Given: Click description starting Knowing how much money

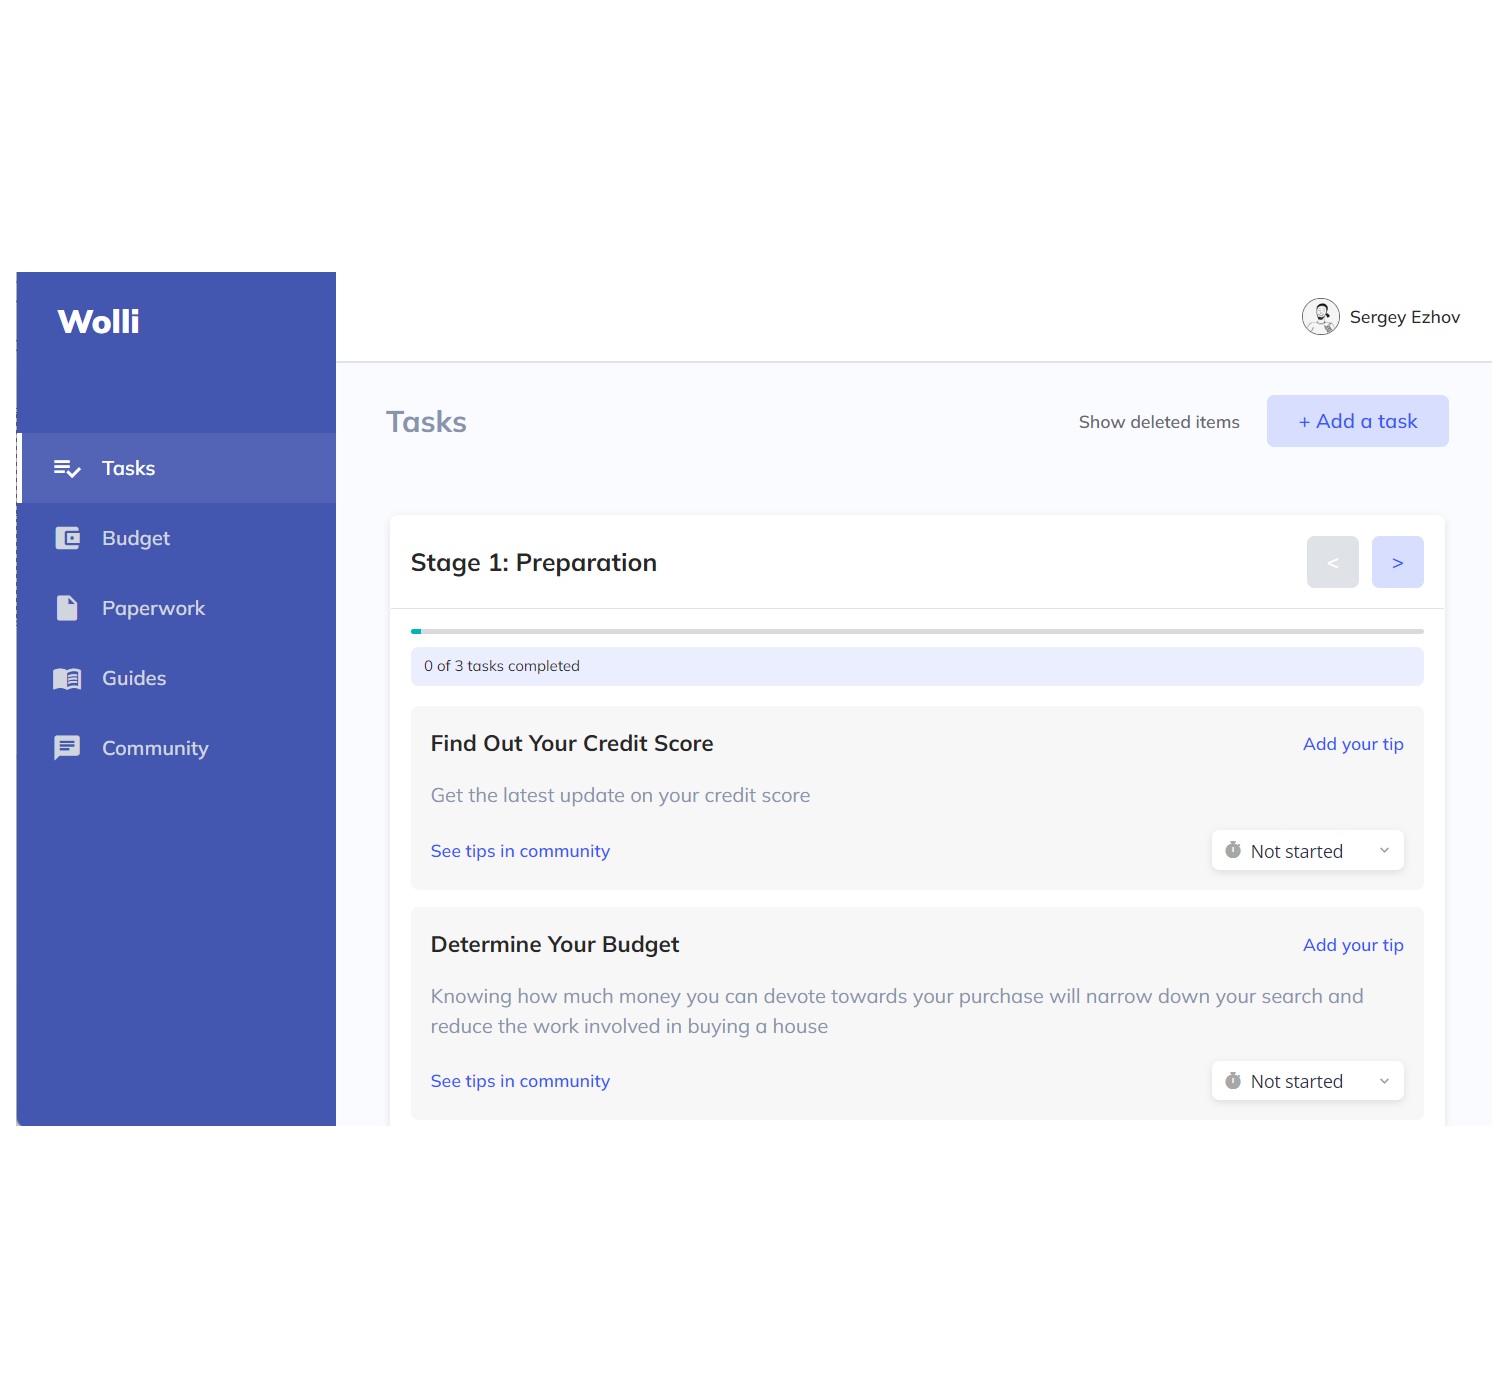Looking at the screenshot, I should tap(897, 1011).
